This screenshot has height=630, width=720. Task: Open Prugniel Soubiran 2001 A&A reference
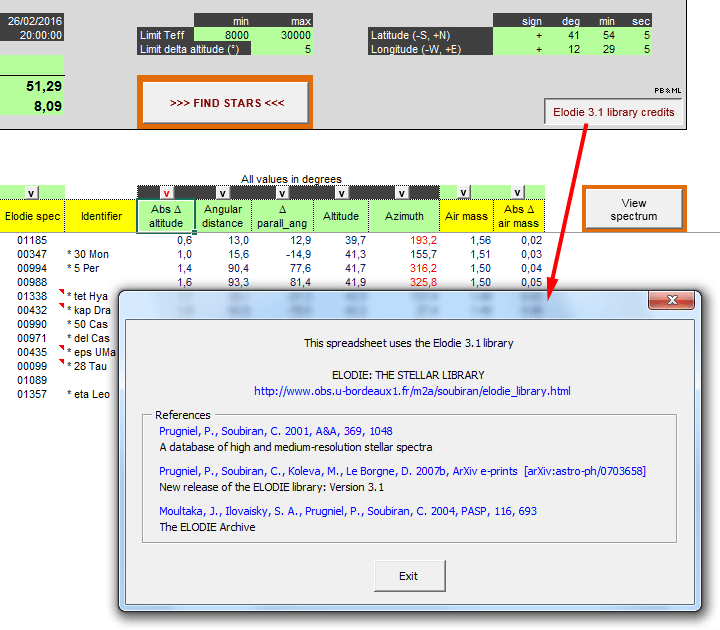(x=276, y=431)
